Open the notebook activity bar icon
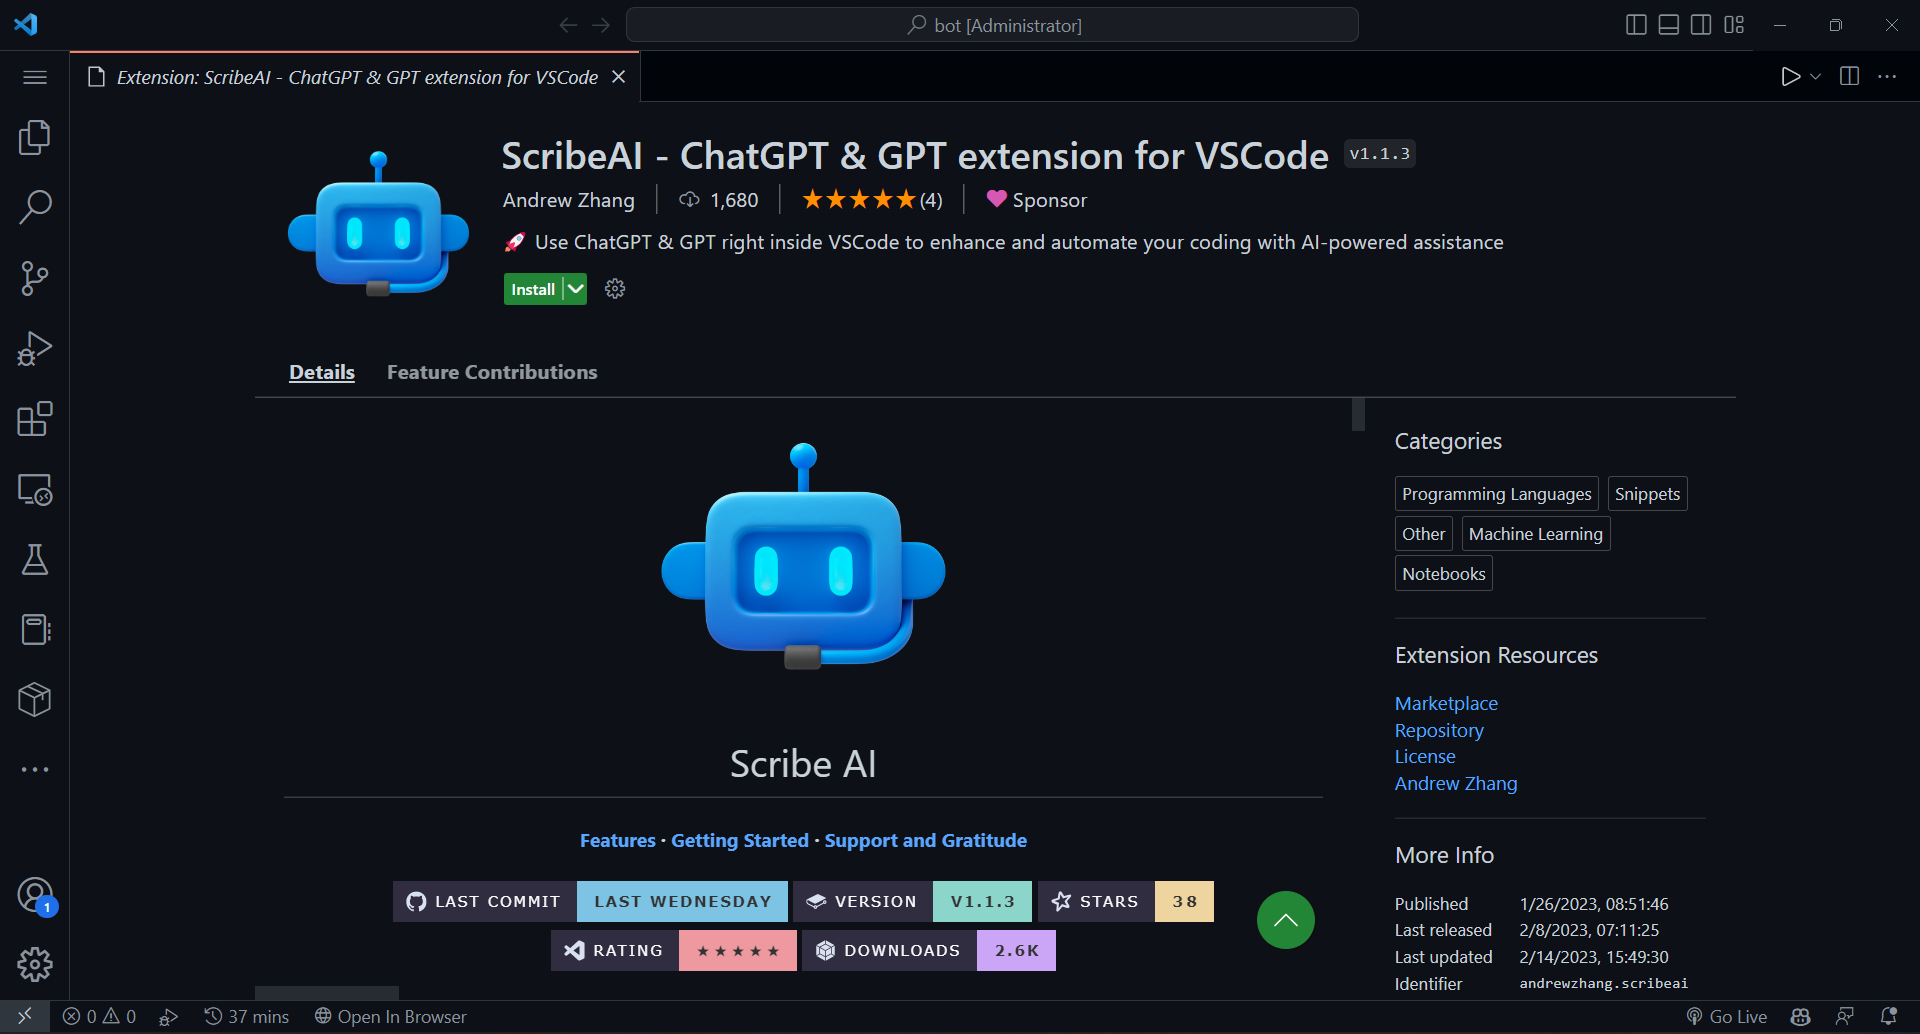Viewport: 1920px width, 1034px height. [35, 630]
